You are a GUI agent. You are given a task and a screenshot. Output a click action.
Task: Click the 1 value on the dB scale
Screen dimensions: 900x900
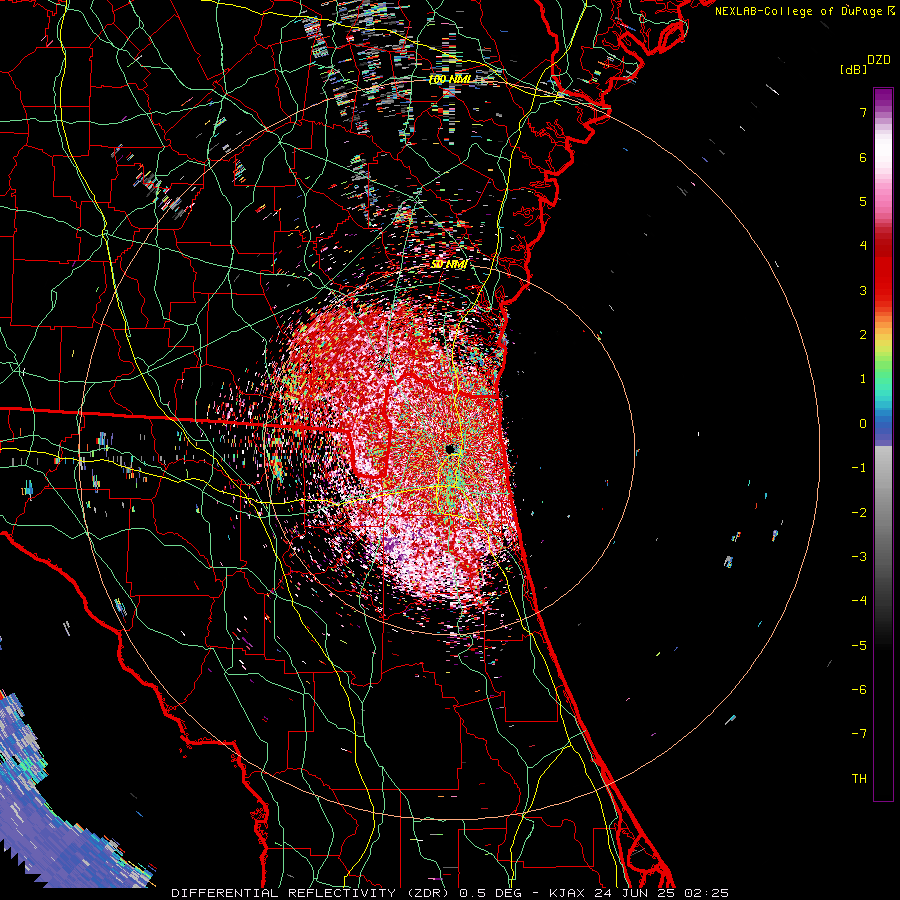[863, 379]
